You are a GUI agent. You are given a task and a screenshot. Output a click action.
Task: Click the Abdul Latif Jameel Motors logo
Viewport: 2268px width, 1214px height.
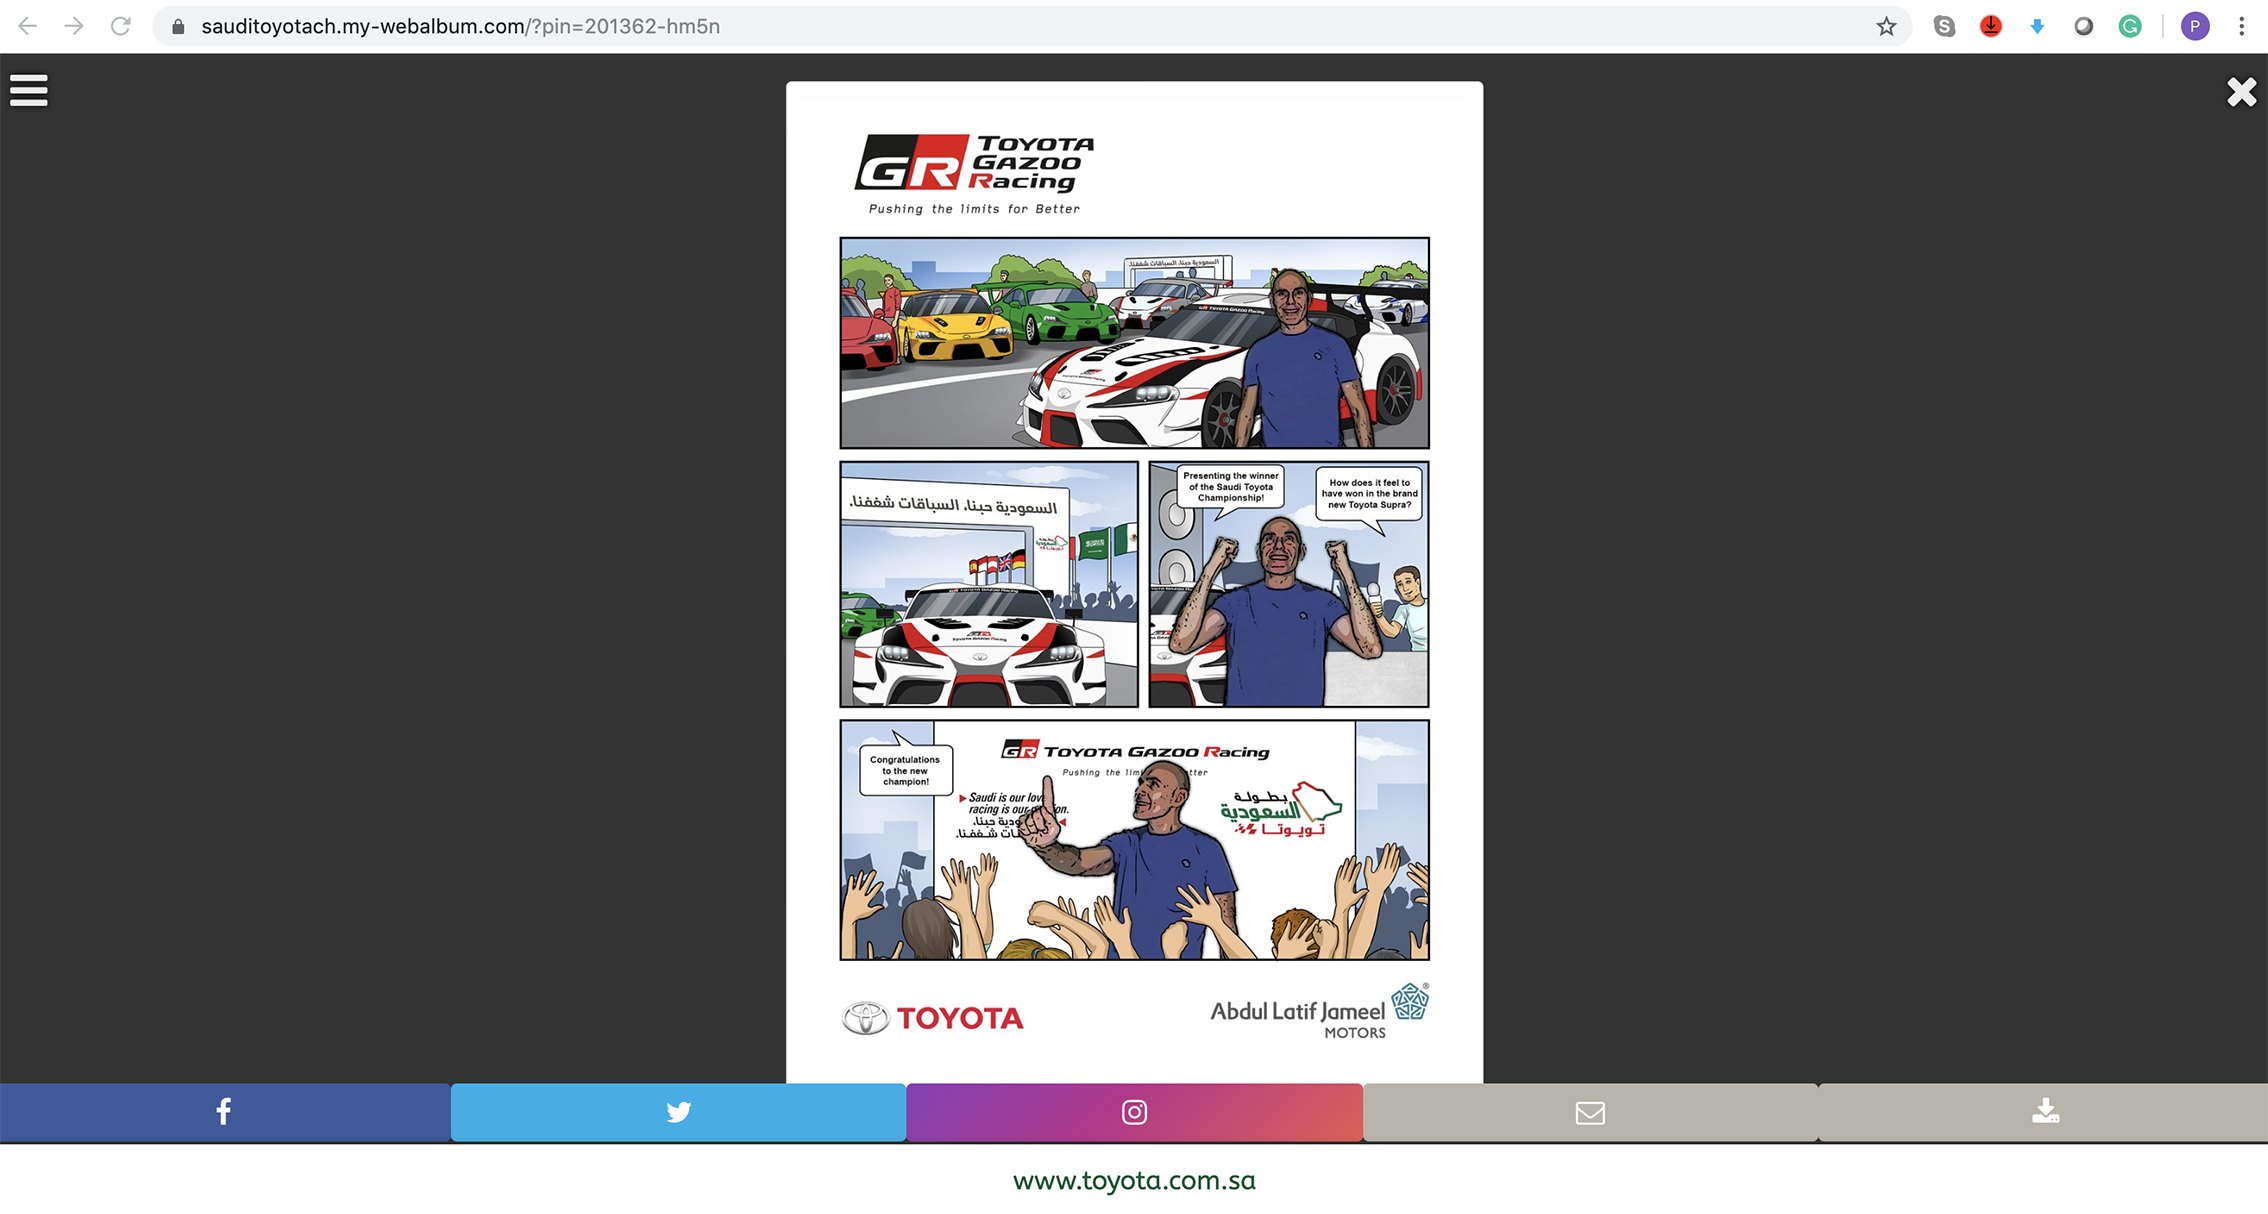[x=1320, y=1012]
